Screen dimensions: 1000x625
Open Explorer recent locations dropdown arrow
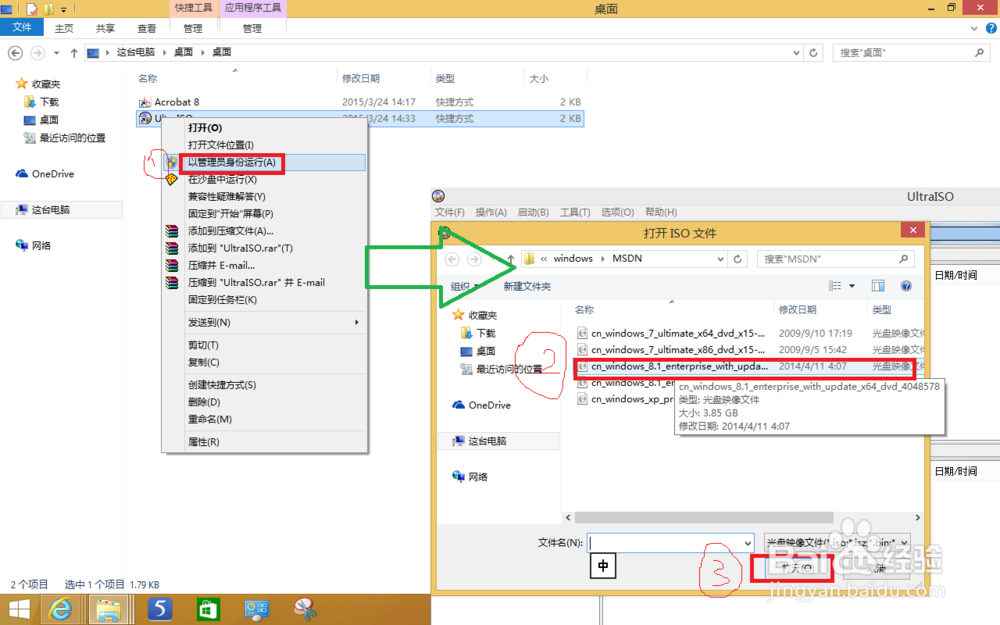pyautogui.click(x=57, y=53)
